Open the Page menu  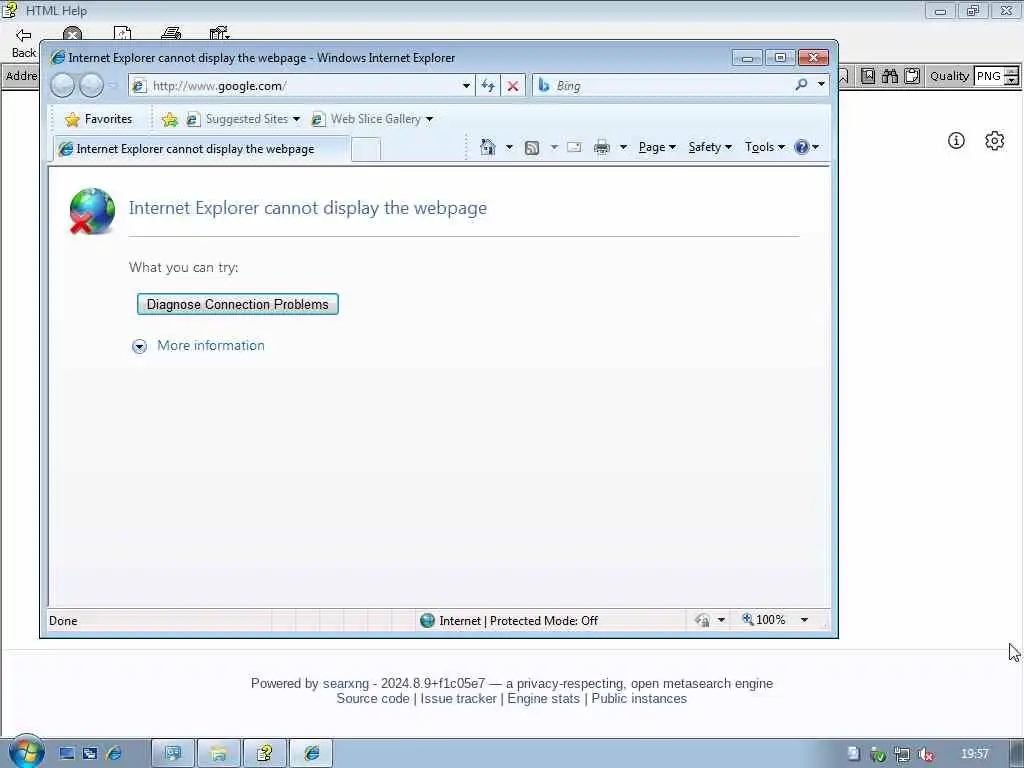(656, 147)
